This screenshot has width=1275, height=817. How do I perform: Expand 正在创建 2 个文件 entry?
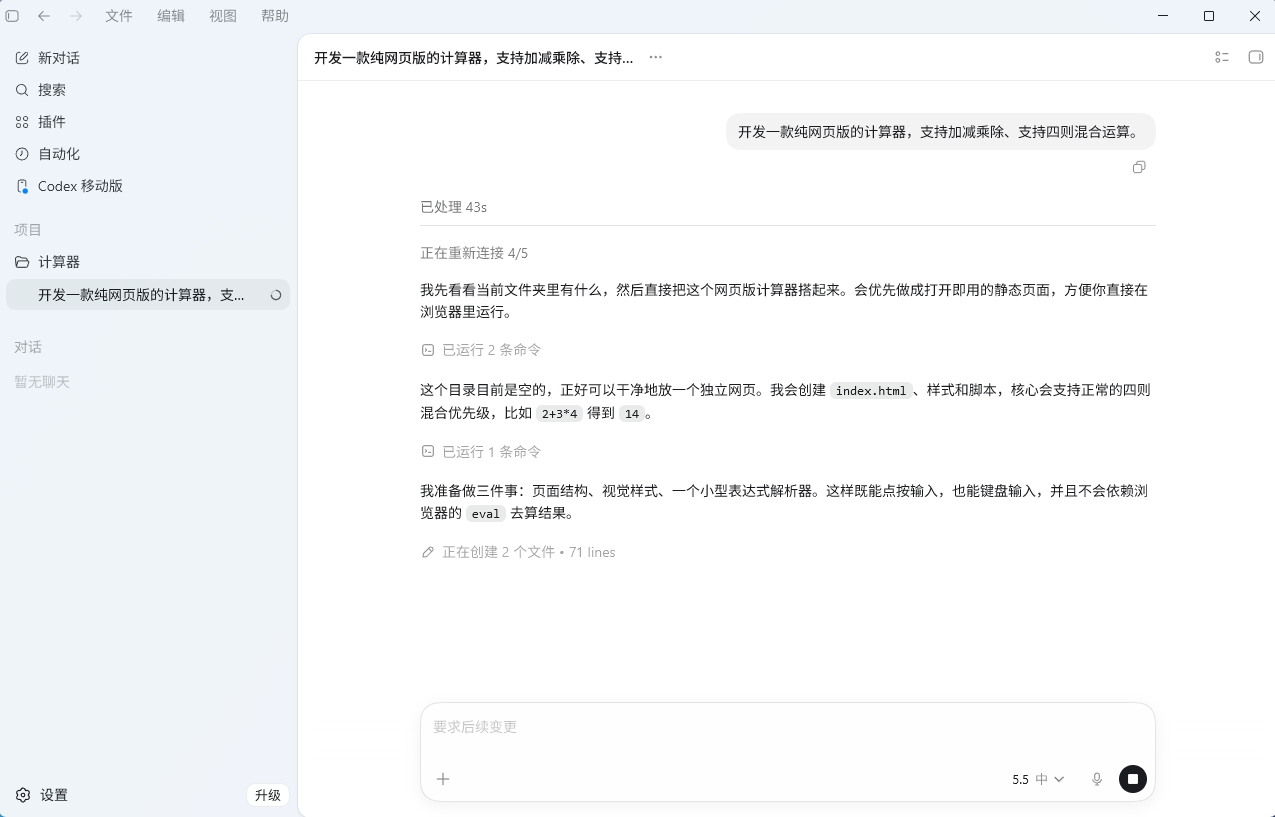click(x=518, y=552)
